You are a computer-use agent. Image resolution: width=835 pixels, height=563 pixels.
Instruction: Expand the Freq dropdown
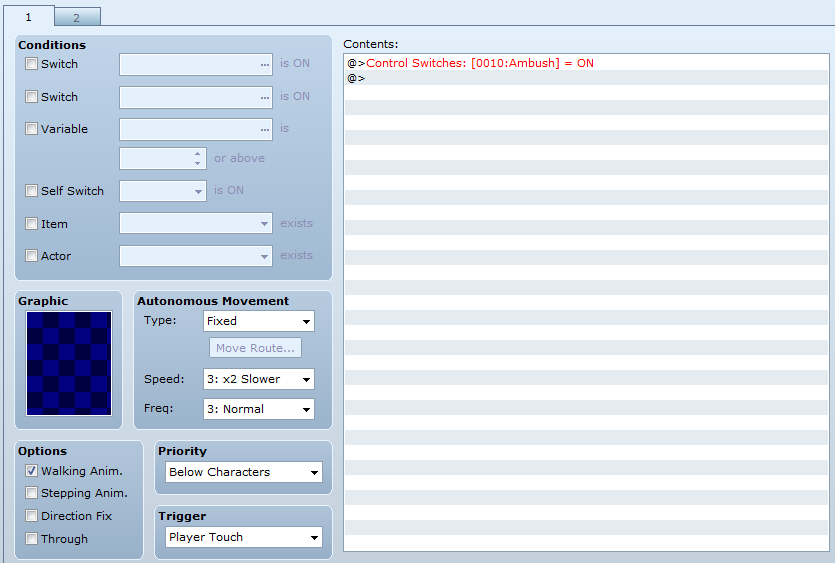click(x=258, y=409)
